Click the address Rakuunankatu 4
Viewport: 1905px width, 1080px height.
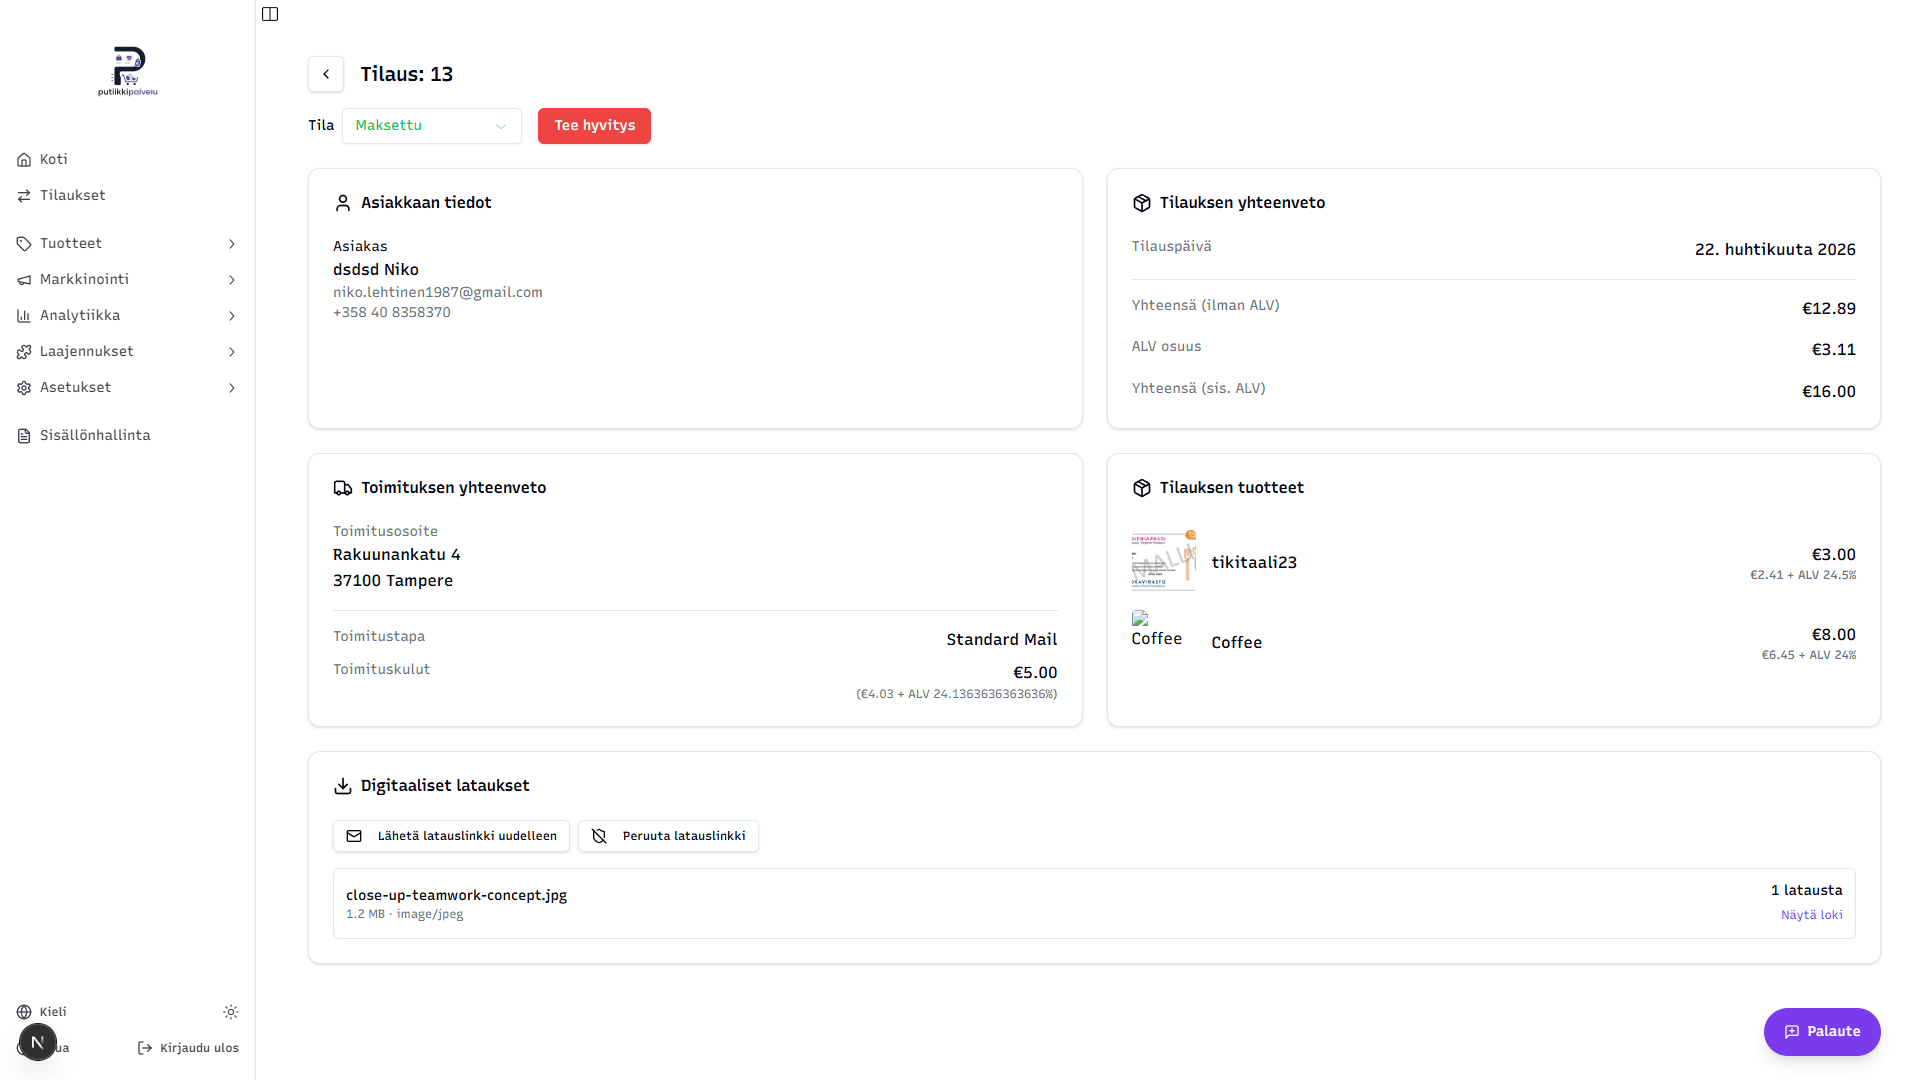pyautogui.click(x=397, y=554)
